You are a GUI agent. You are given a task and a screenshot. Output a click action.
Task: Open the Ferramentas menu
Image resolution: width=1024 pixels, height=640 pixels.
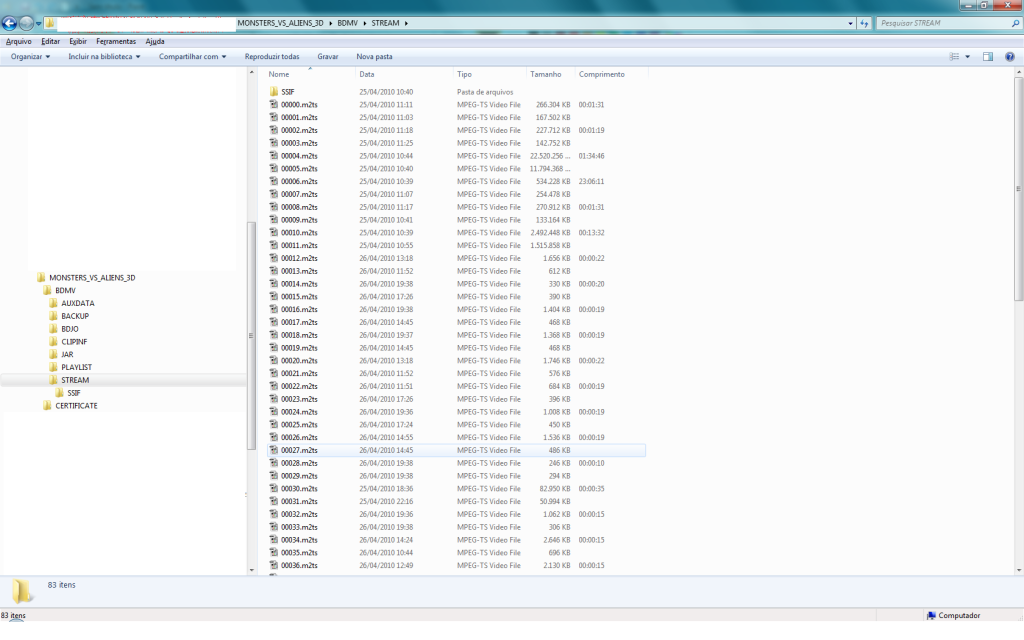pos(116,41)
